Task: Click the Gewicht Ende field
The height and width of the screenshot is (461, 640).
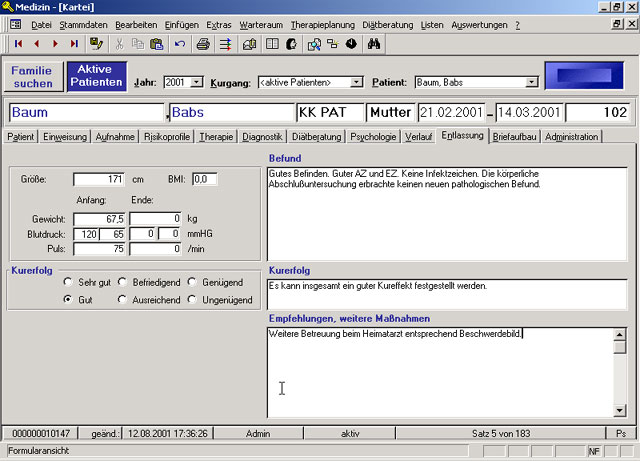Action: pos(156,218)
